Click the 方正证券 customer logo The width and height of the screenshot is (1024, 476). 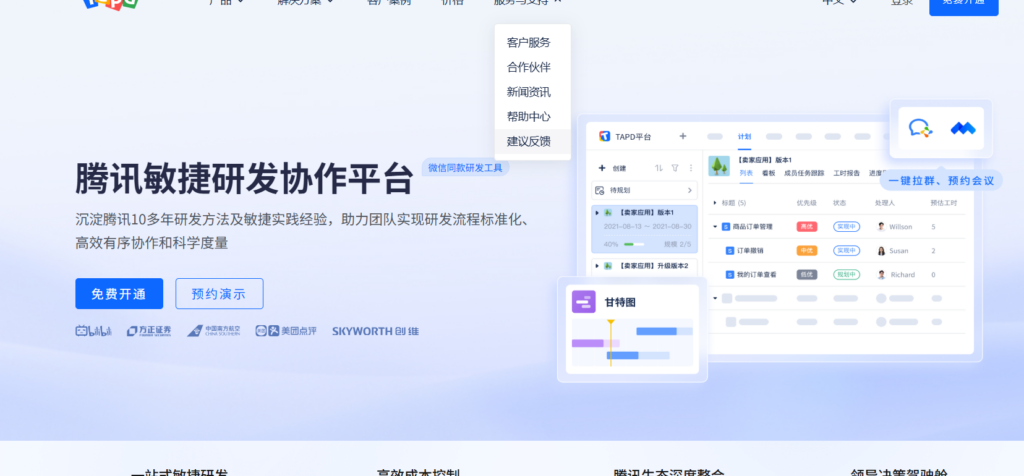coord(149,331)
